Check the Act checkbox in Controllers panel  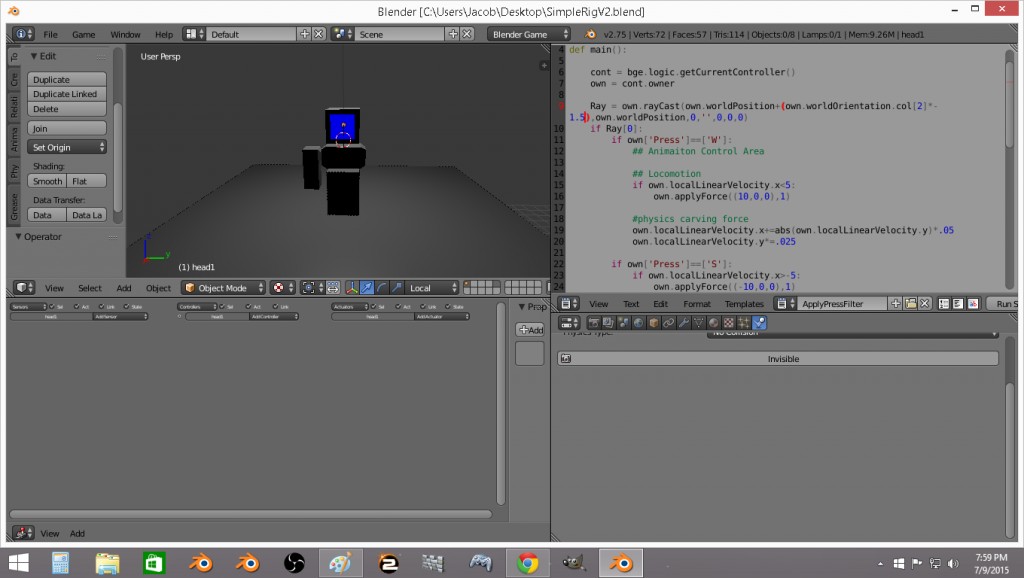point(247,307)
